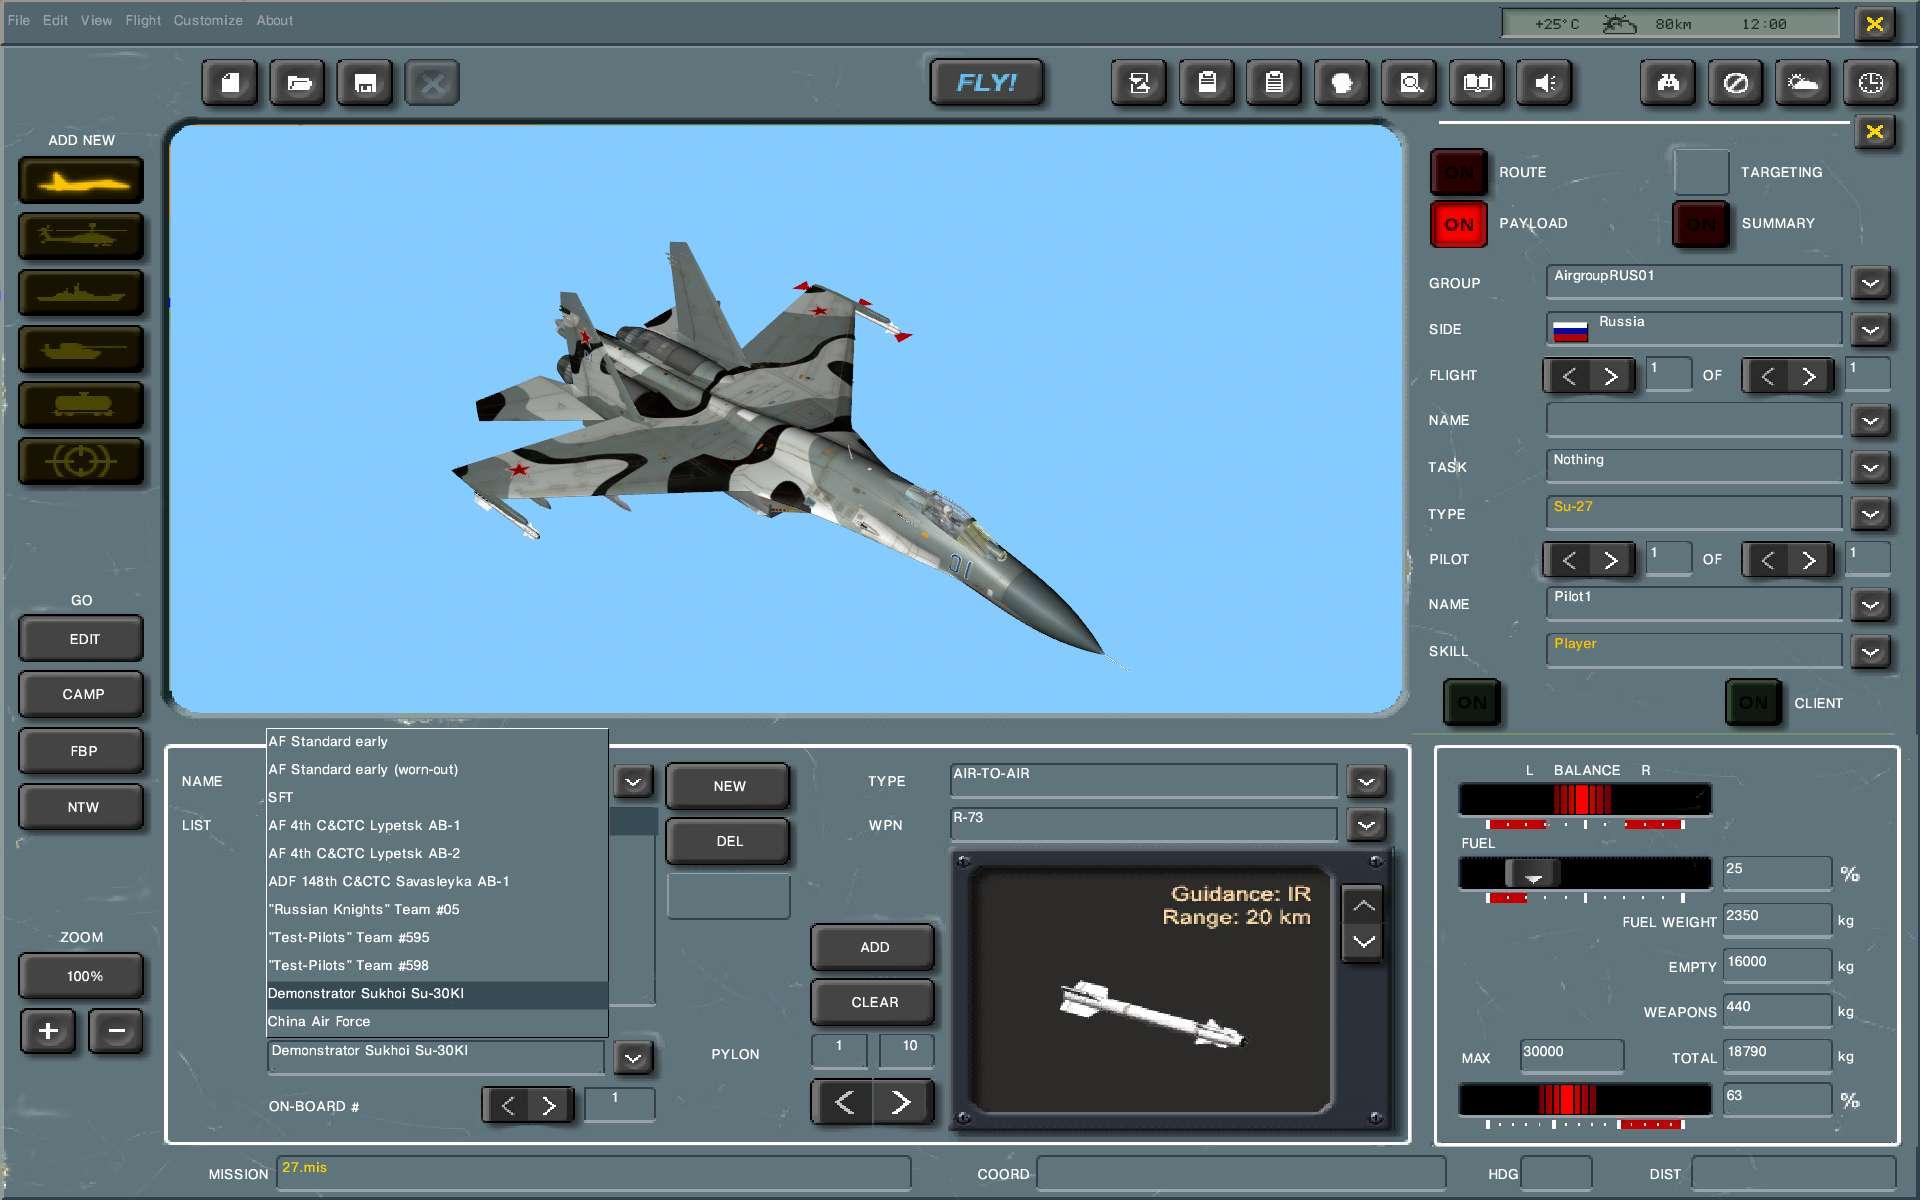Add a new static target object
This screenshot has height=1200, width=1920.
[81, 462]
